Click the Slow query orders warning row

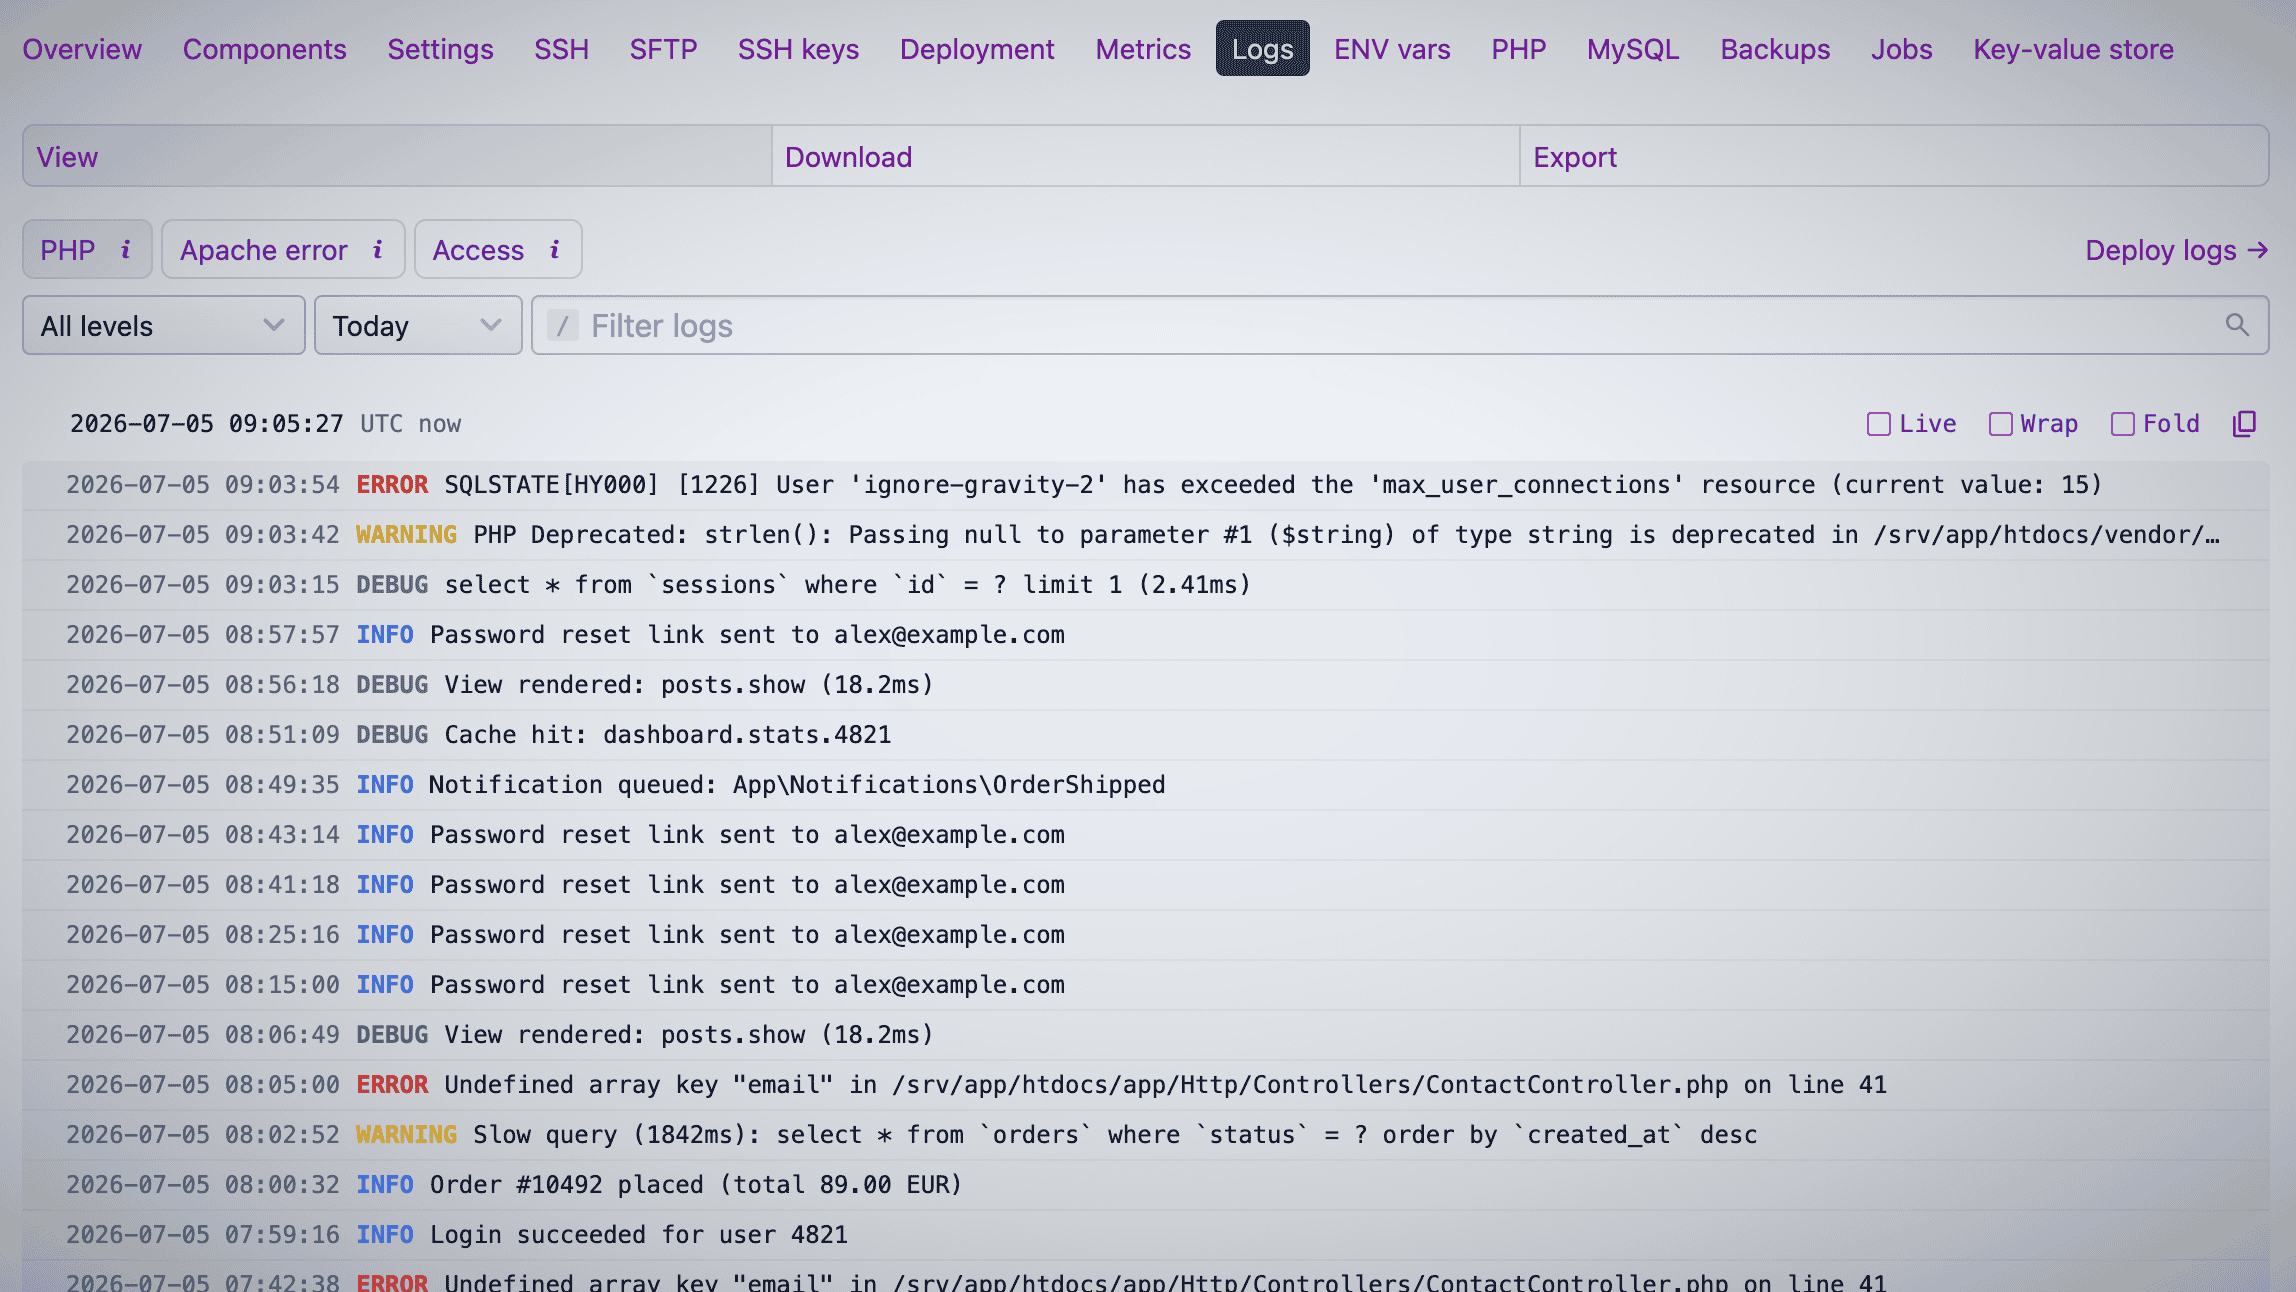point(1146,1135)
